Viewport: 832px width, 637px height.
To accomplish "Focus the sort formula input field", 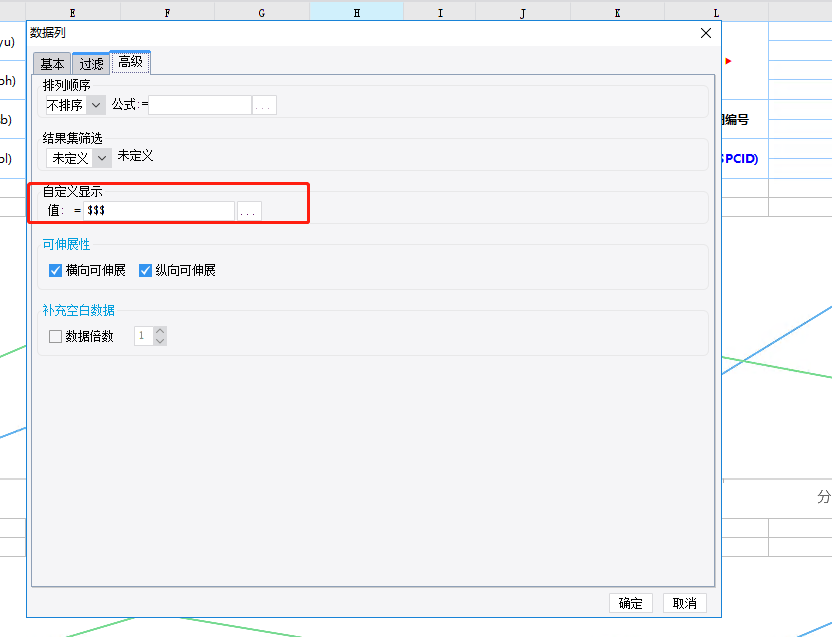I will click(x=200, y=105).
